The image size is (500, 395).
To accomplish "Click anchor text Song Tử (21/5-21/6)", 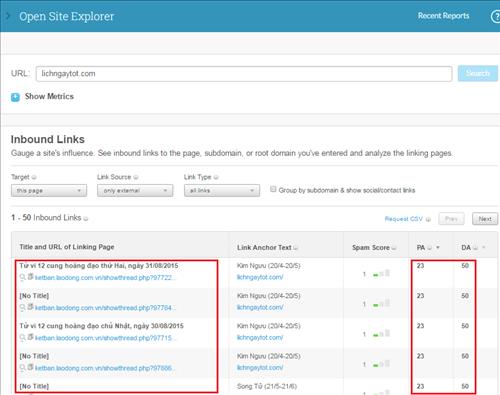I will pos(267,386).
